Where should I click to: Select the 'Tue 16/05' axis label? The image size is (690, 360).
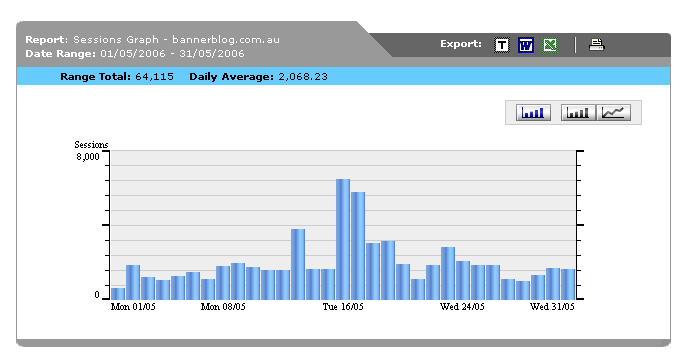[343, 307]
